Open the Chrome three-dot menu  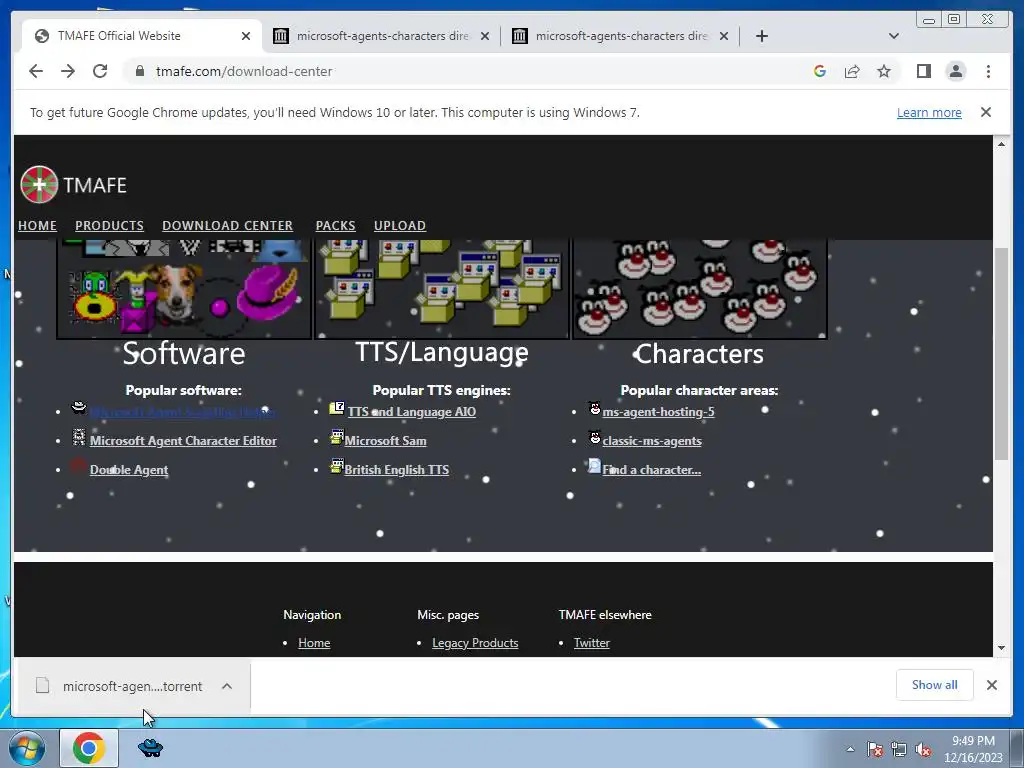pos(988,71)
